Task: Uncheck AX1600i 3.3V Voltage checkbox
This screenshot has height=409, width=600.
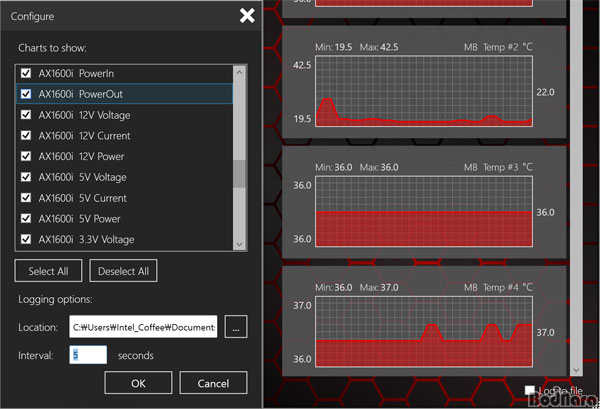Action: click(26, 239)
